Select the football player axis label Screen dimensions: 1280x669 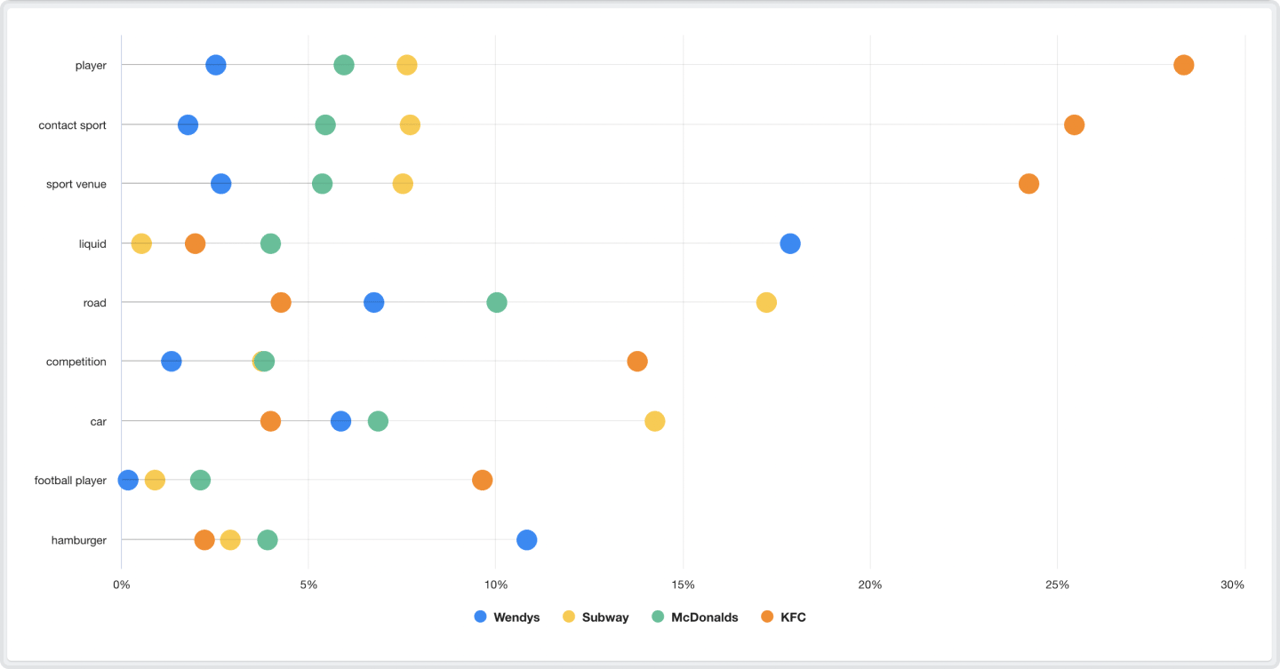(x=70, y=480)
